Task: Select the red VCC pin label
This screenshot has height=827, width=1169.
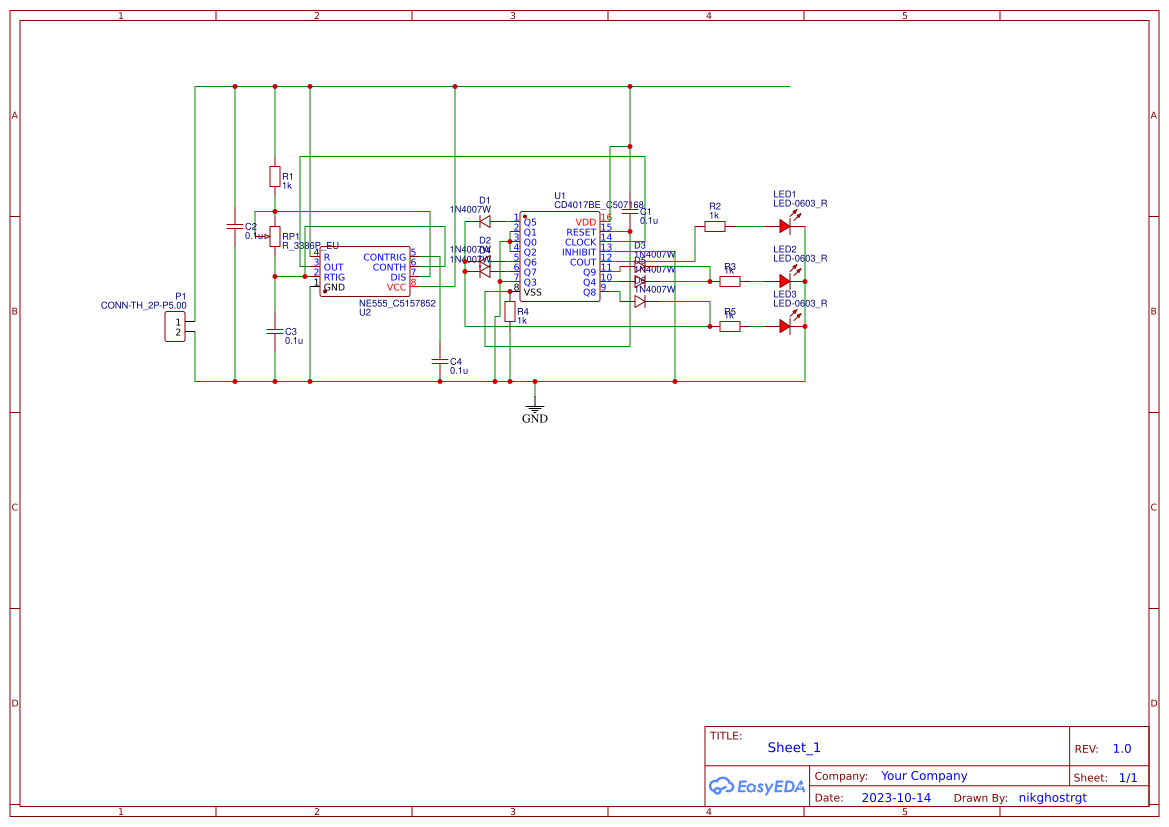Action: 396,288
